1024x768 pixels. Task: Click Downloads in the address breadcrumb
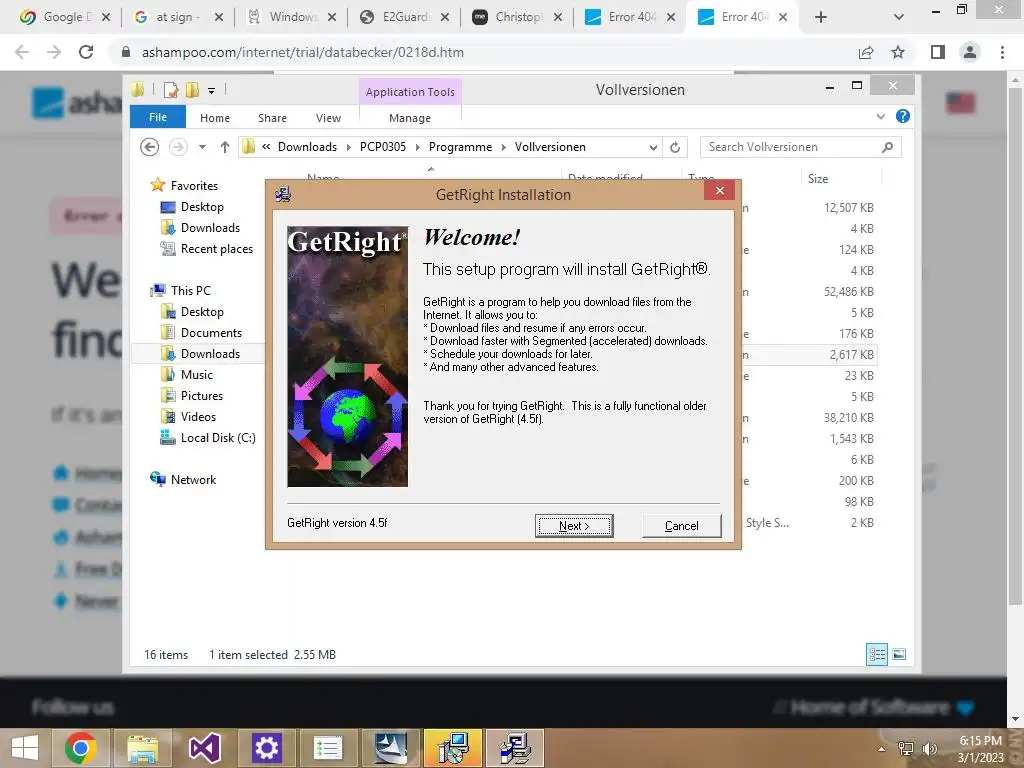coord(307,147)
